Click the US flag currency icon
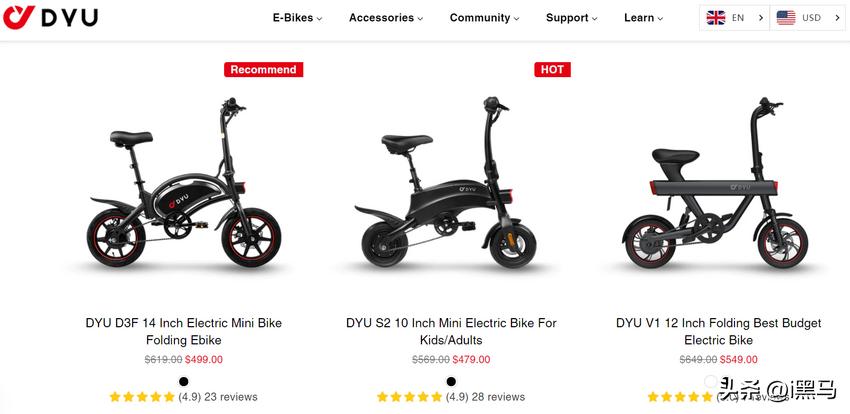Viewport: 850px width, 414px height. (x=785, y=18)
